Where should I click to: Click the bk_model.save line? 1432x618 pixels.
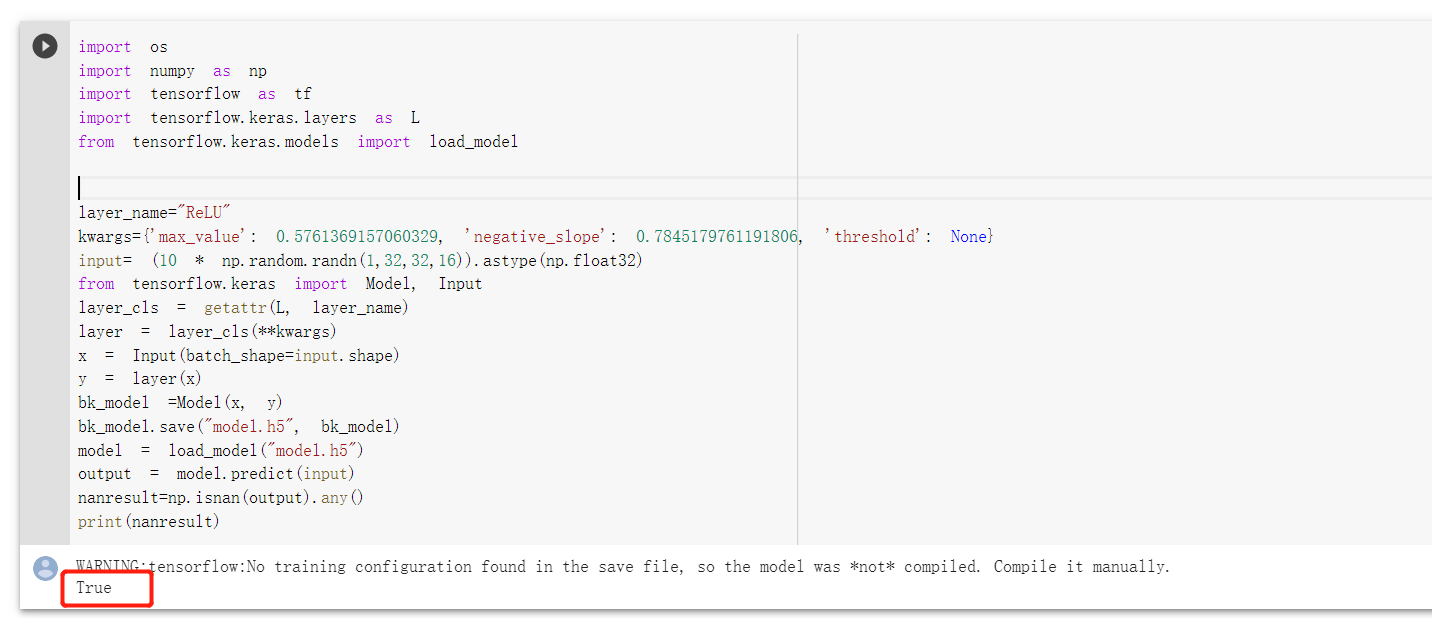[240, 425]
